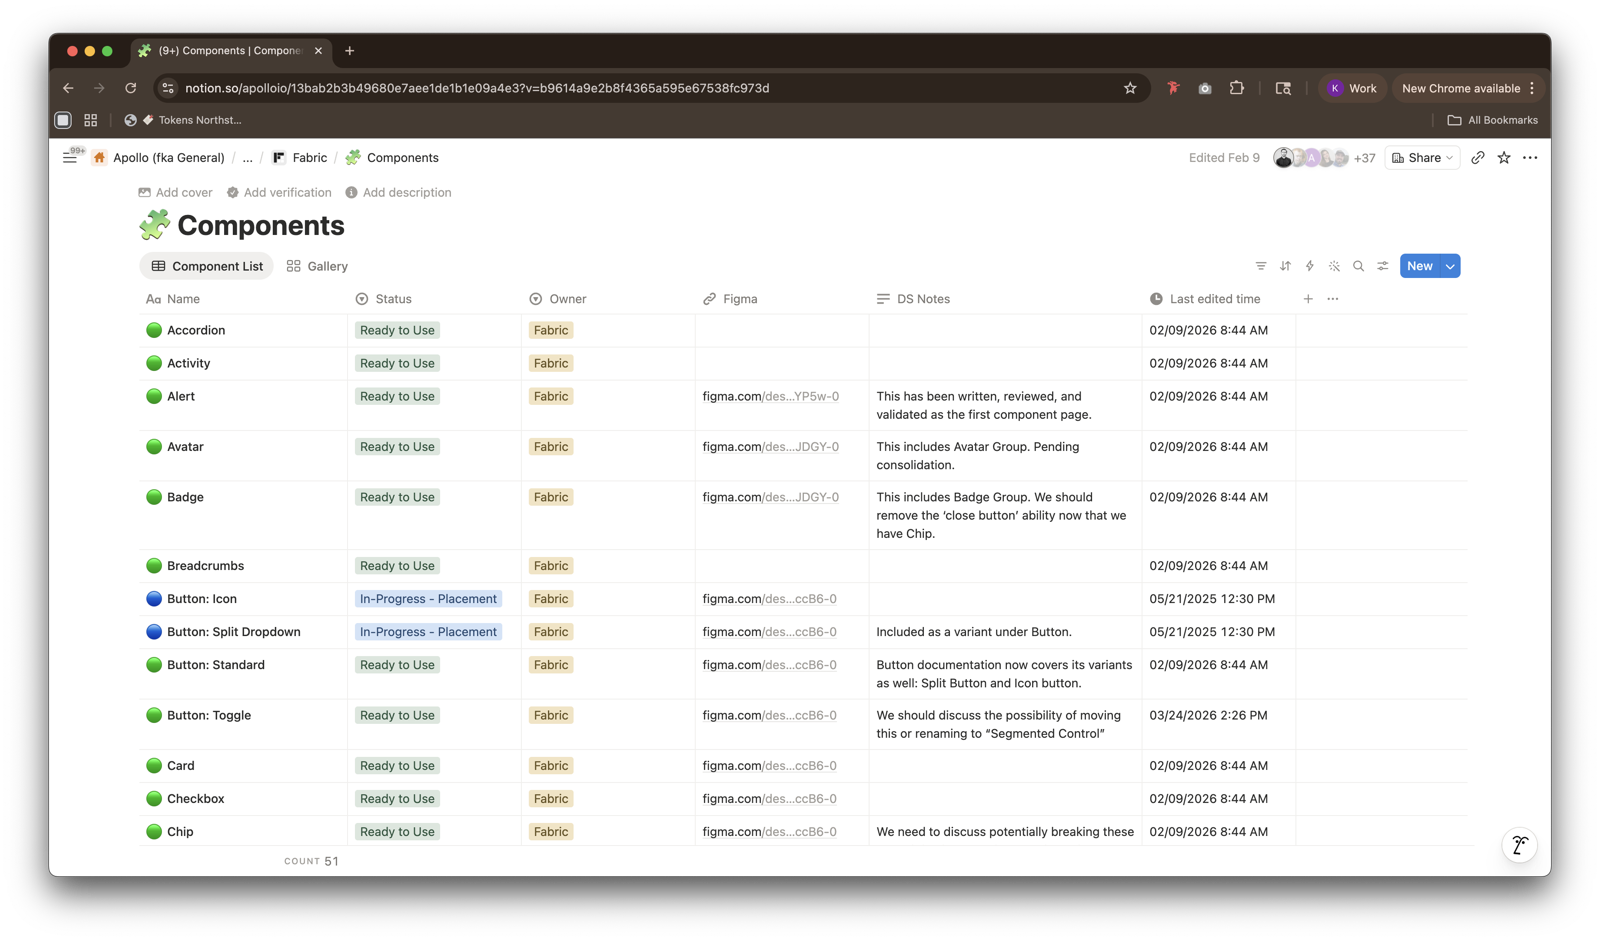Bookmark this page with Chrome star icon
This screenshot has width=1600, height=941.
1130,88
